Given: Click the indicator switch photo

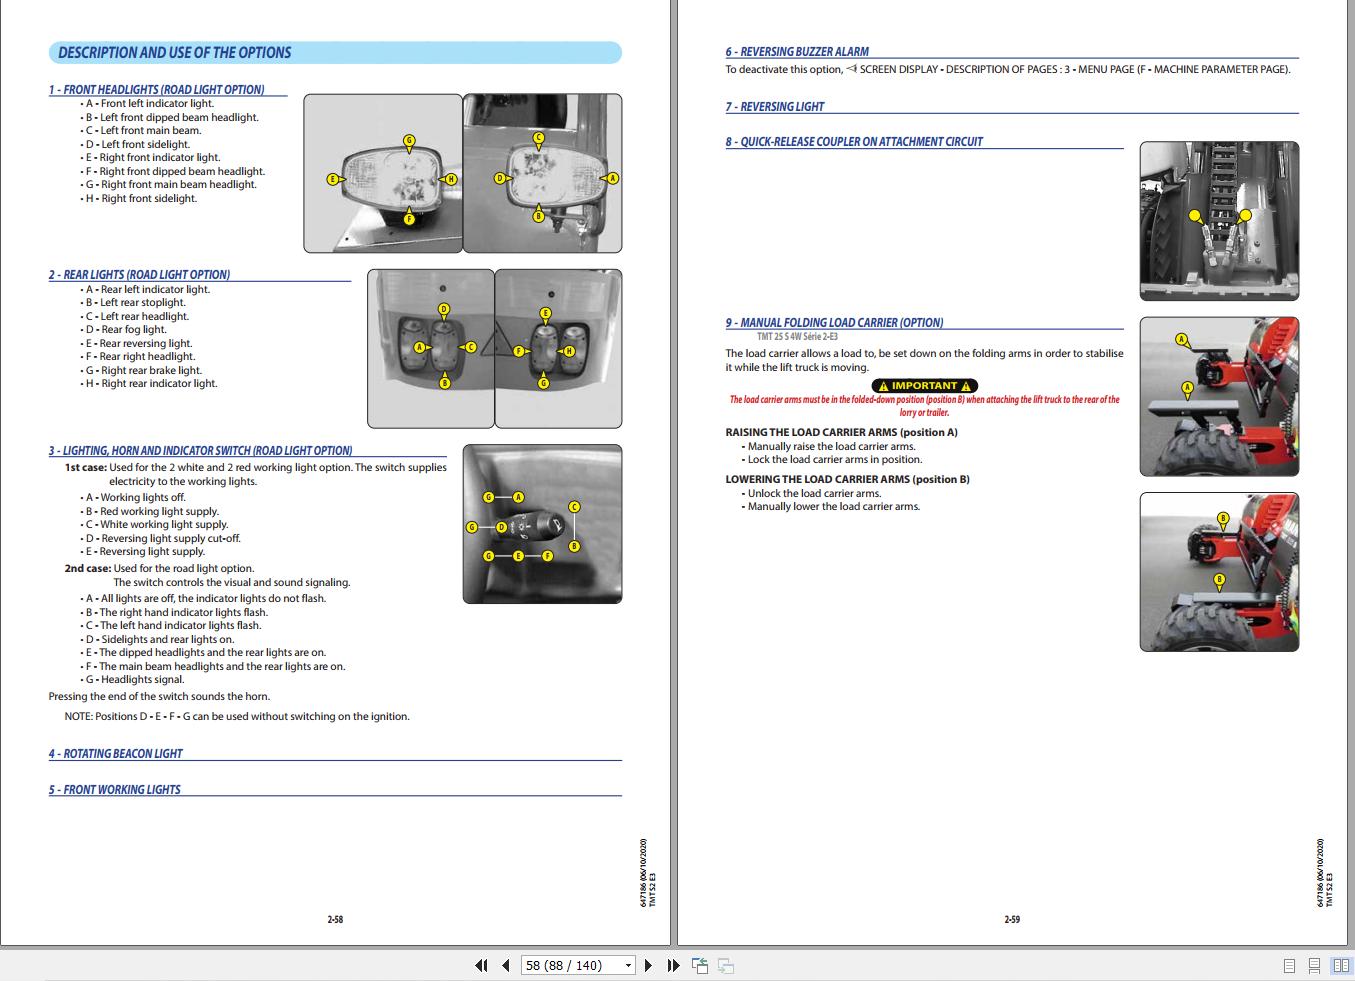Looking at the screenshot, I should (x=542, y=524).
